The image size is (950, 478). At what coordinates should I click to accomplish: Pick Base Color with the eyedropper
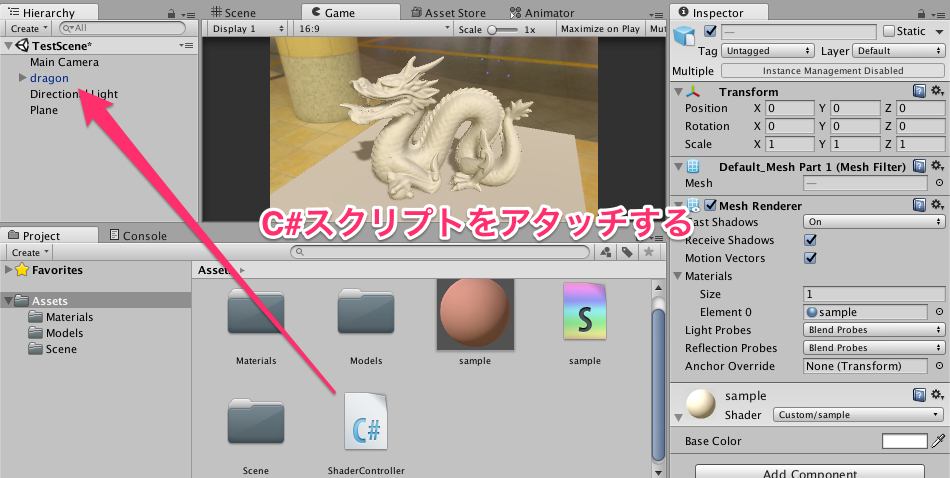938,441
